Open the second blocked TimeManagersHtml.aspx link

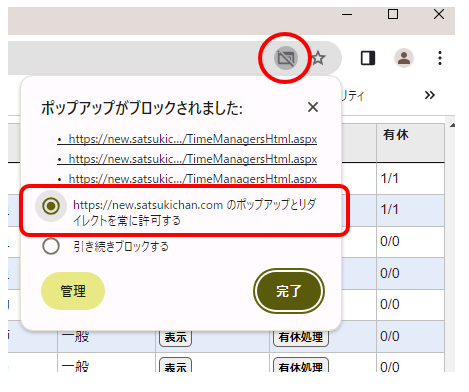[193, 159]
